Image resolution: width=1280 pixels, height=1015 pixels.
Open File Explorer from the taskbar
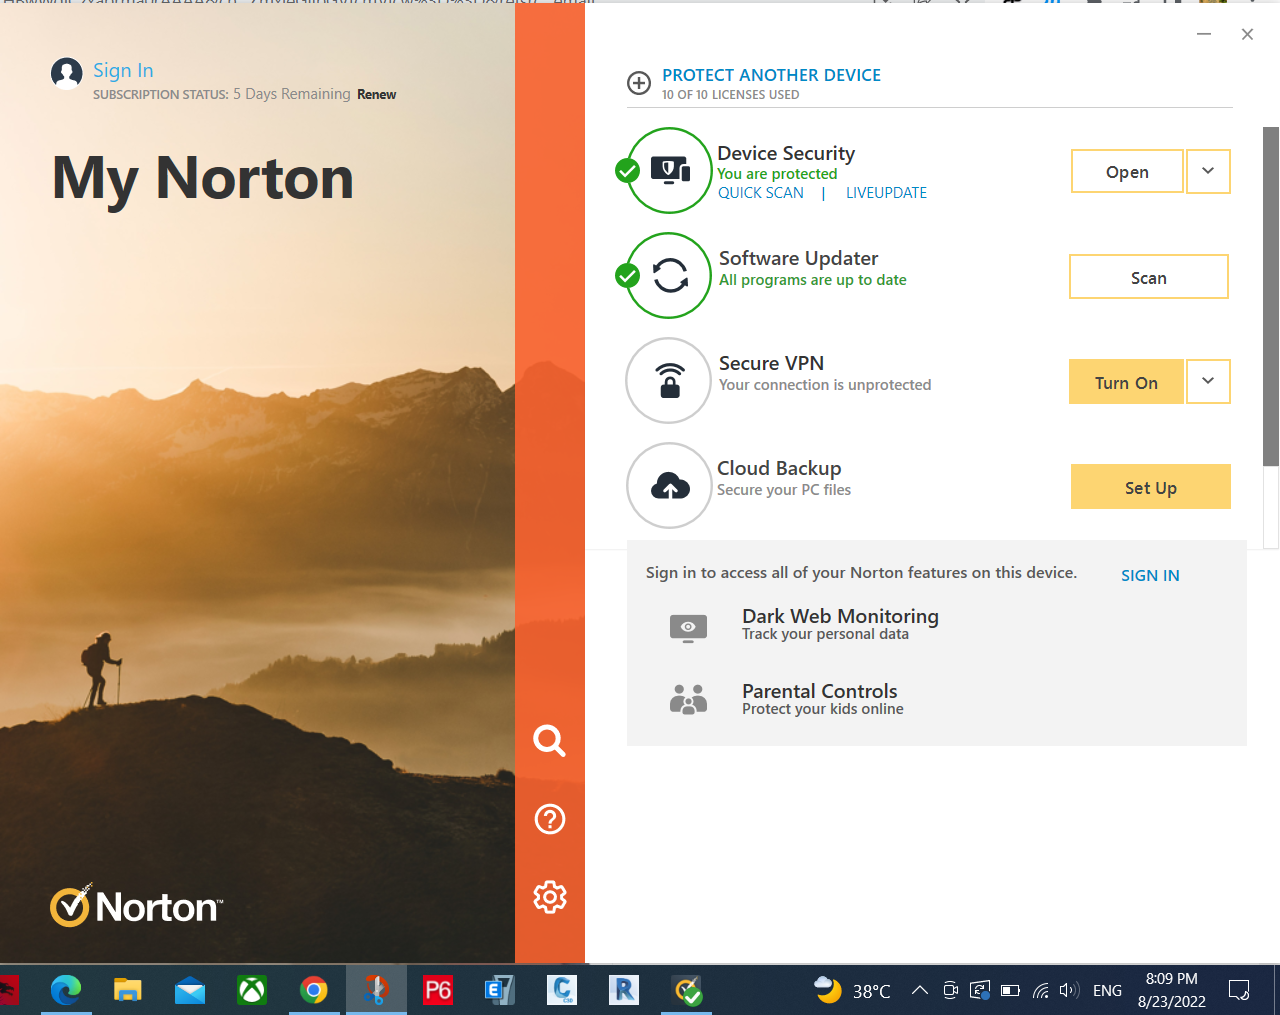(128, 990)
